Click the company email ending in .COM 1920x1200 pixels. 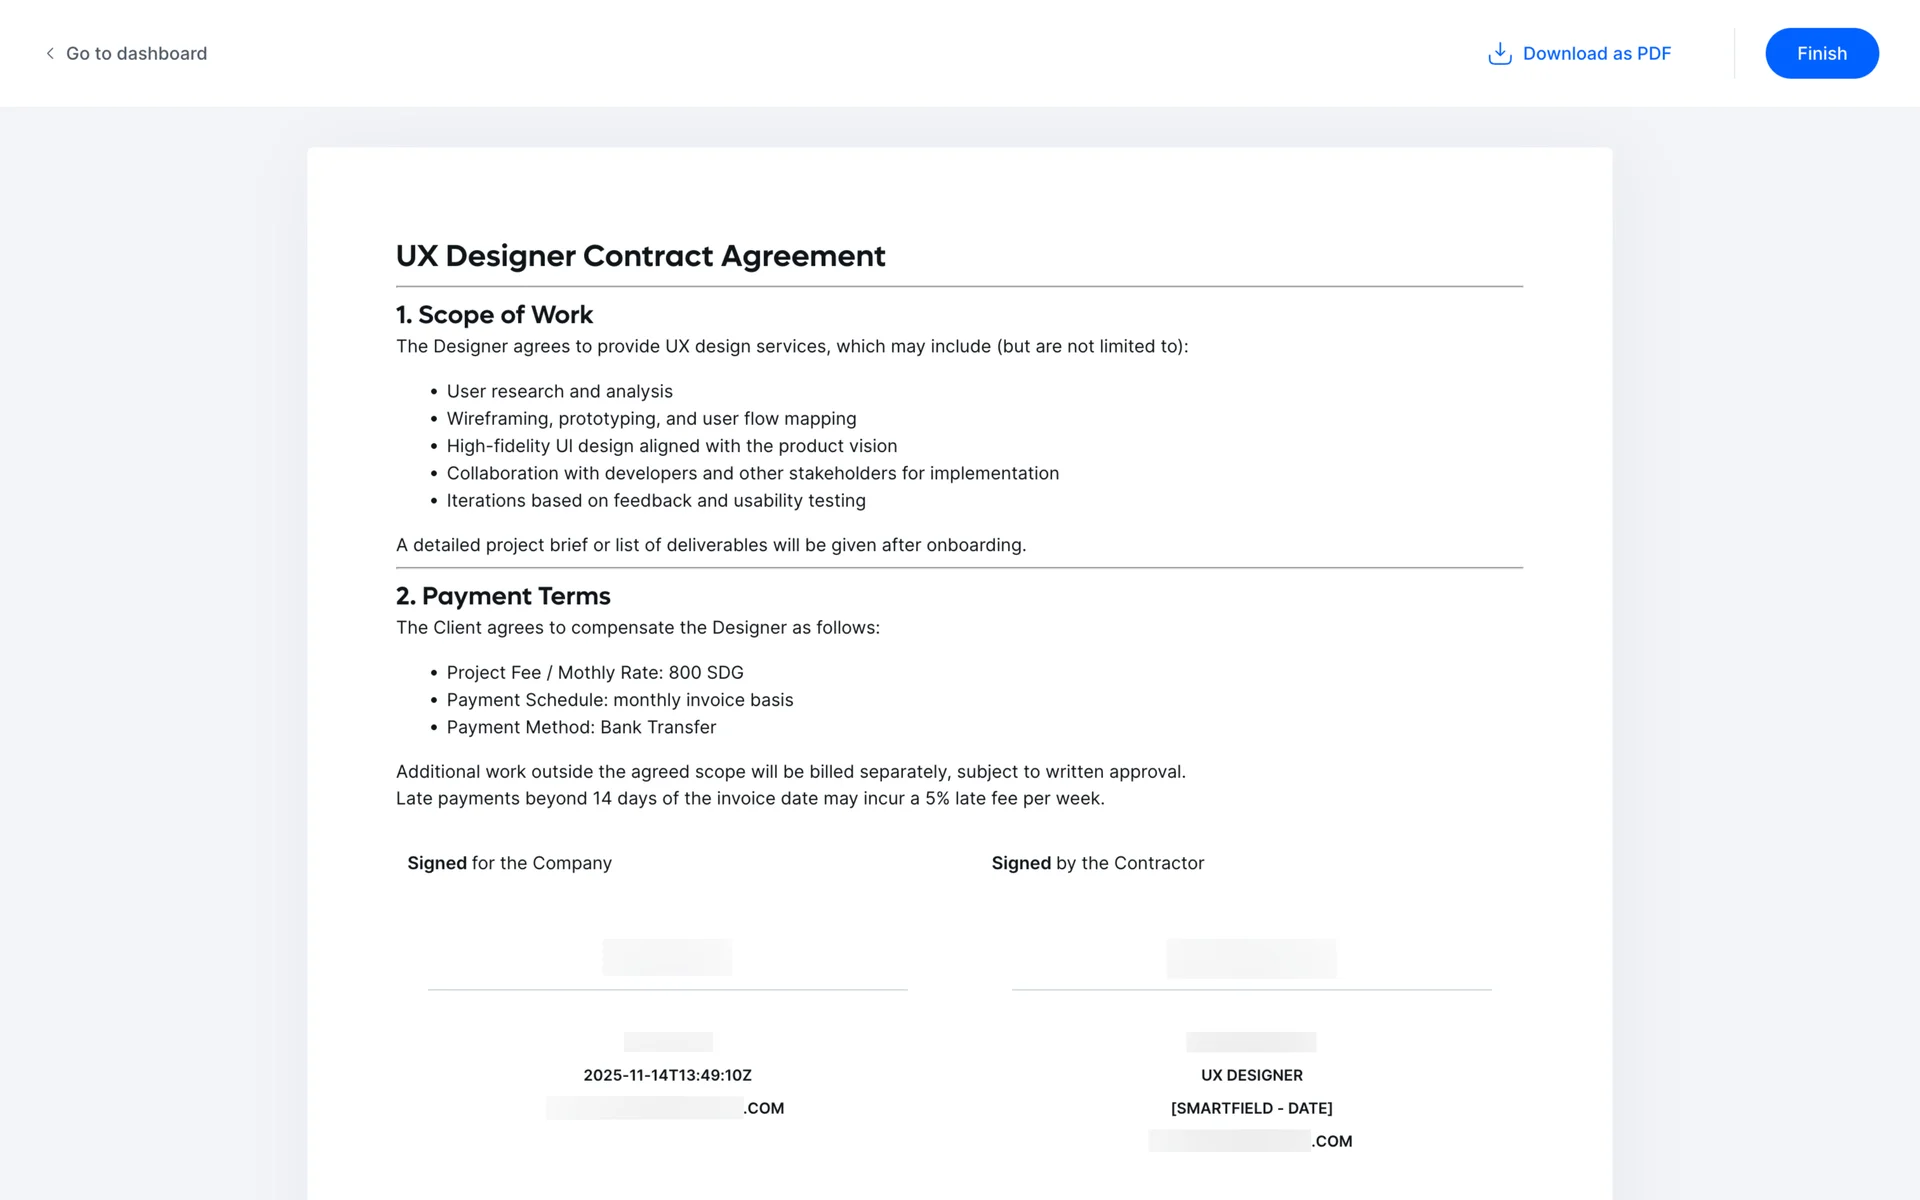[x=665, y=1108]
